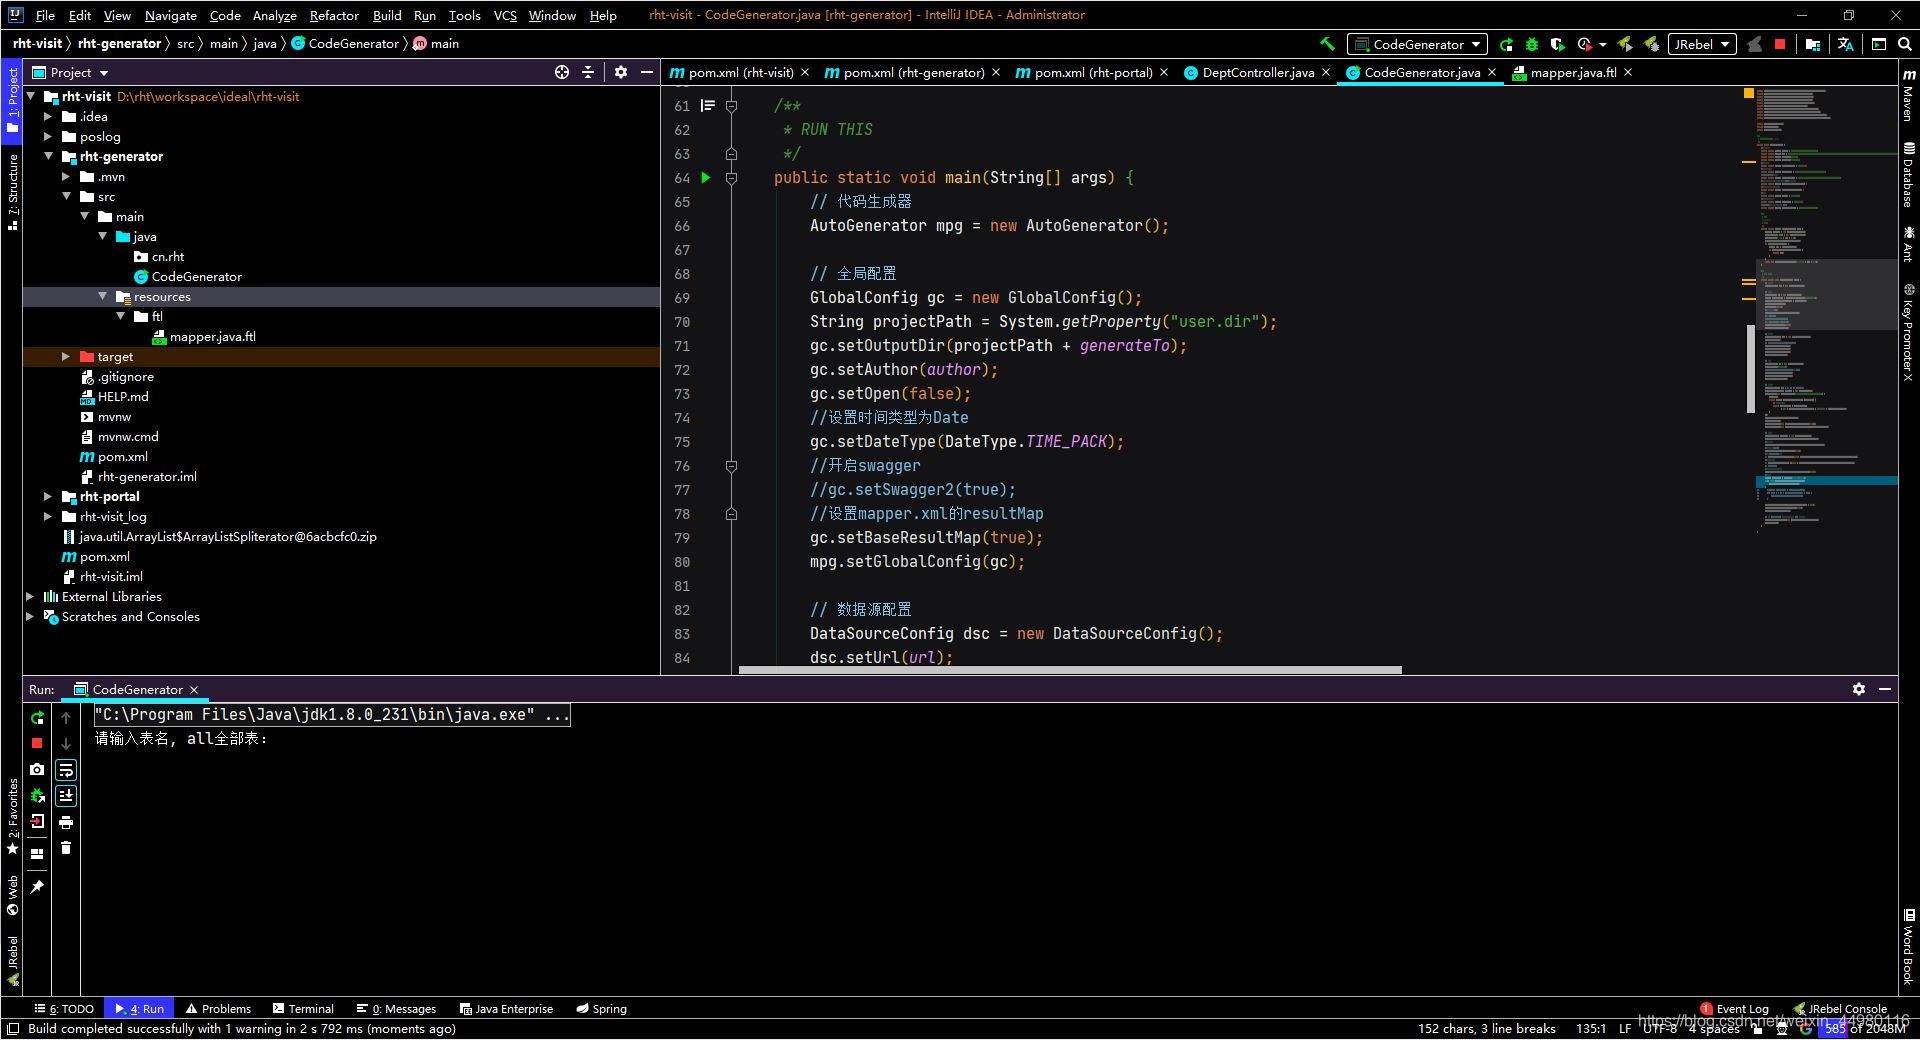1920x1040 pixels.
Task: Collapse the resources folder
Action: pyautogui.click(x=102, y=296)
